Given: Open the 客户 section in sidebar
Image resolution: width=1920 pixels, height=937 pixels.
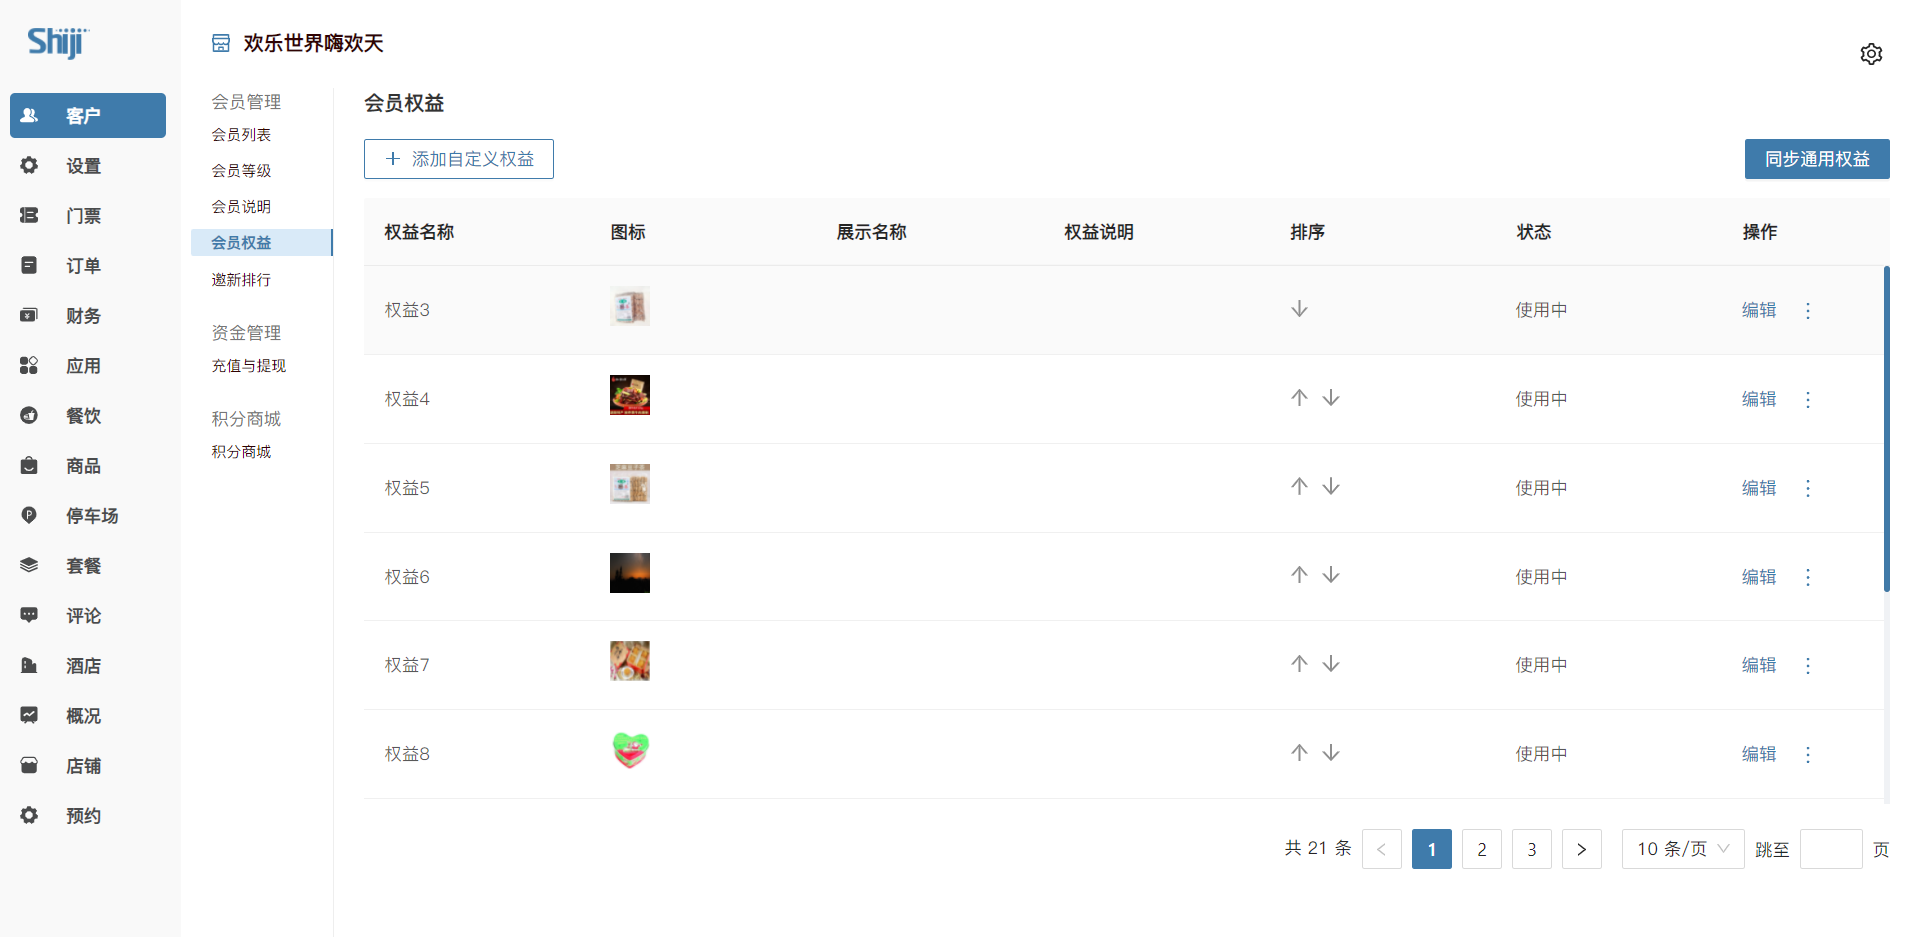Looking at the screenshot, I should 88,115.
